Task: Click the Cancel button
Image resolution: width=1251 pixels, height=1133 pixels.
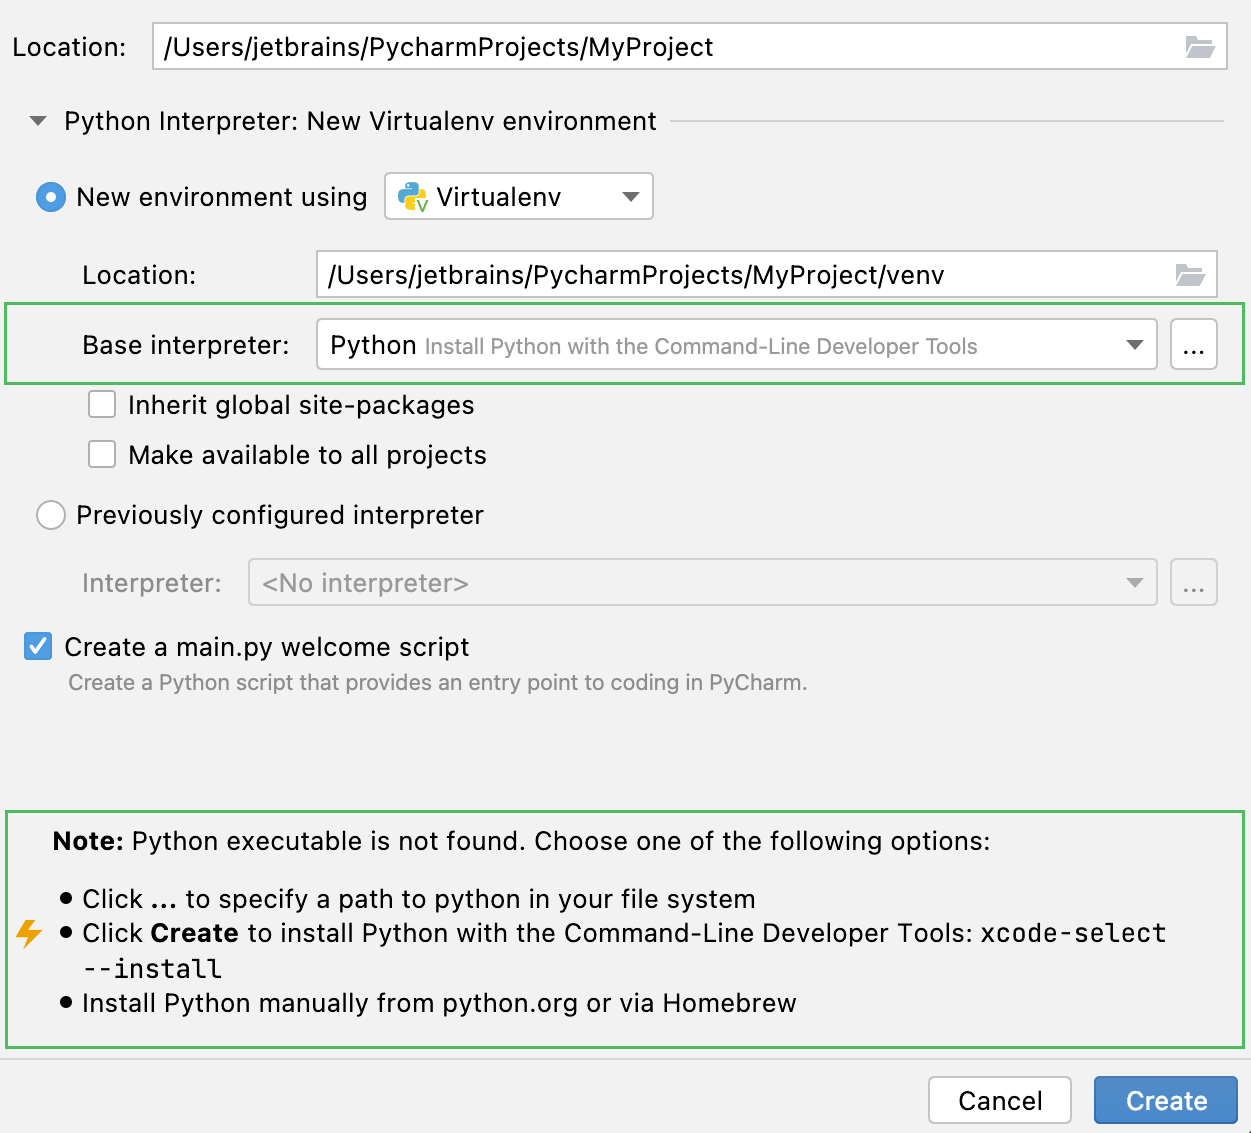Action: pyautogui.click(x=999, y=1100)
